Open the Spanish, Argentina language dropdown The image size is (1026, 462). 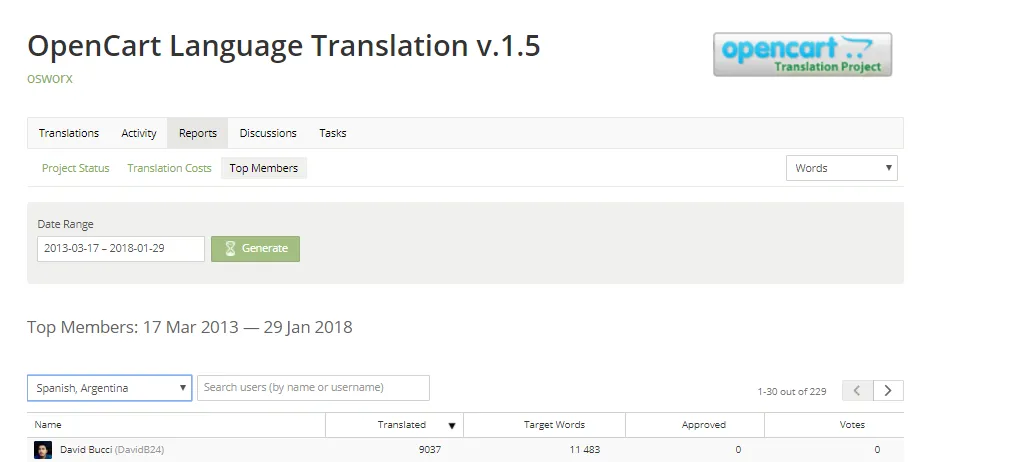click(109, 388)
